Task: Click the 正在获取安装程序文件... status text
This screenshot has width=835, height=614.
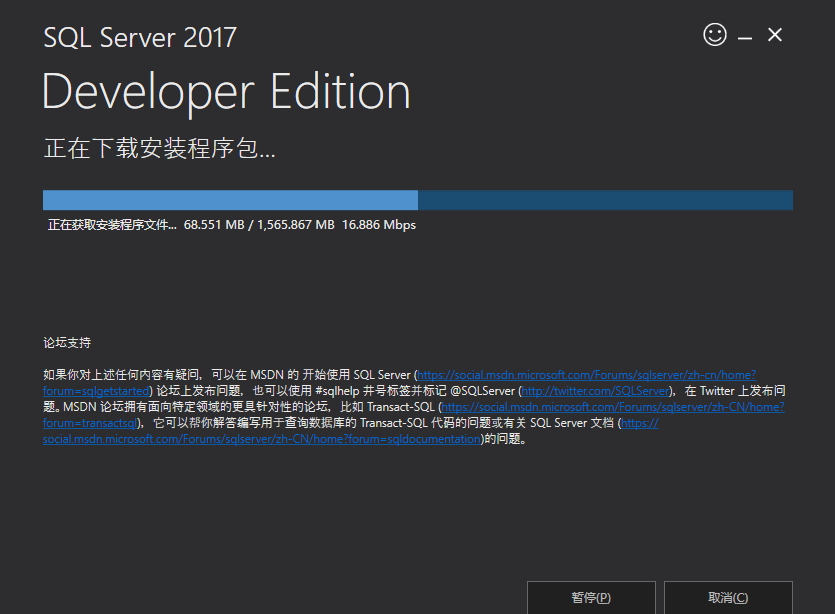Action: point(112,225)
